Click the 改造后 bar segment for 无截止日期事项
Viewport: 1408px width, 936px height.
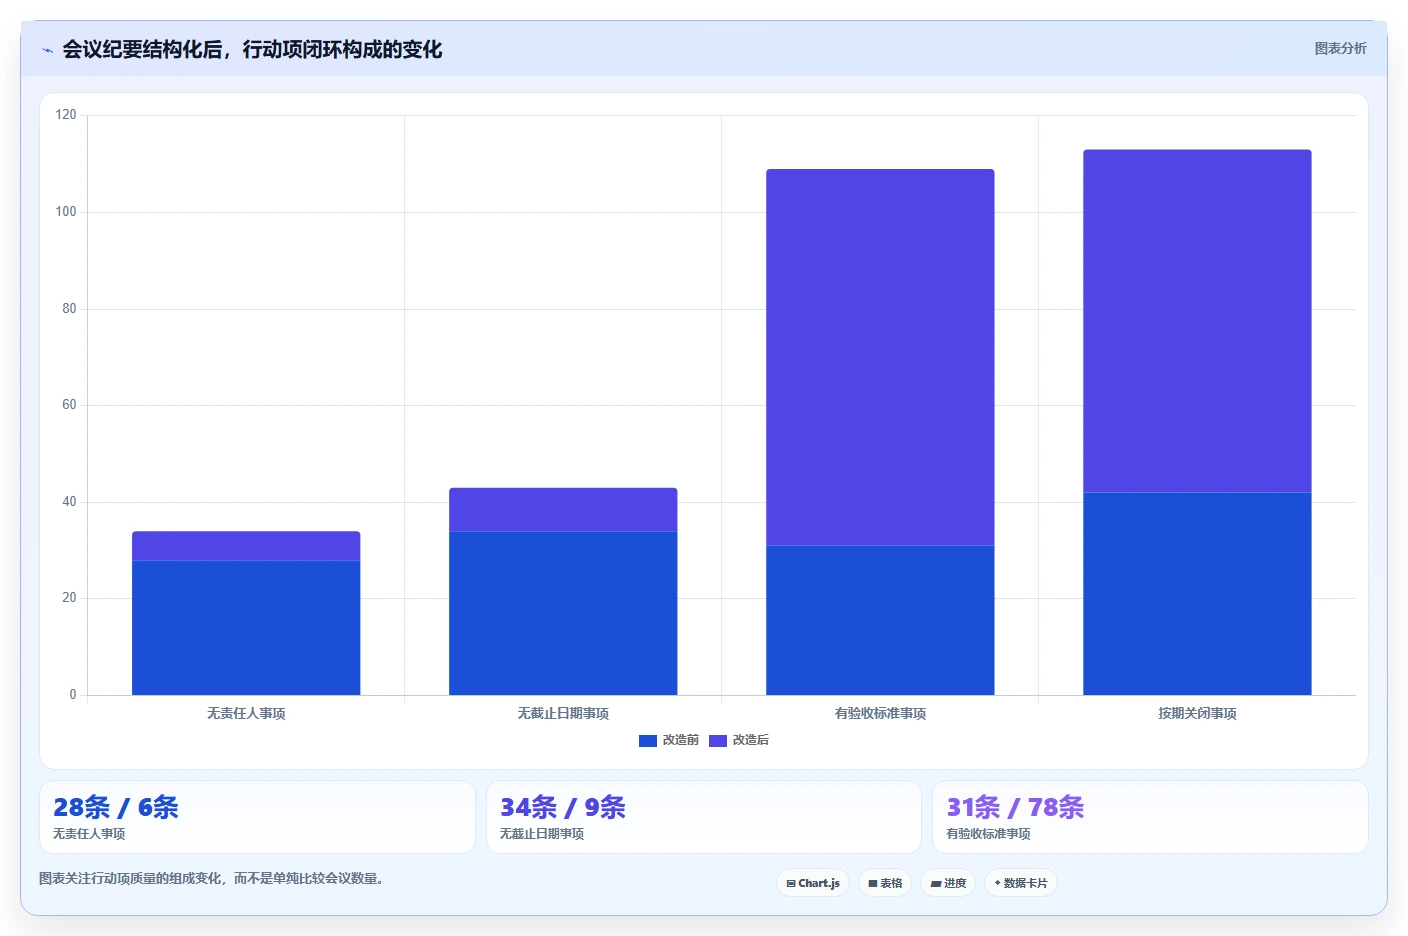563,510
